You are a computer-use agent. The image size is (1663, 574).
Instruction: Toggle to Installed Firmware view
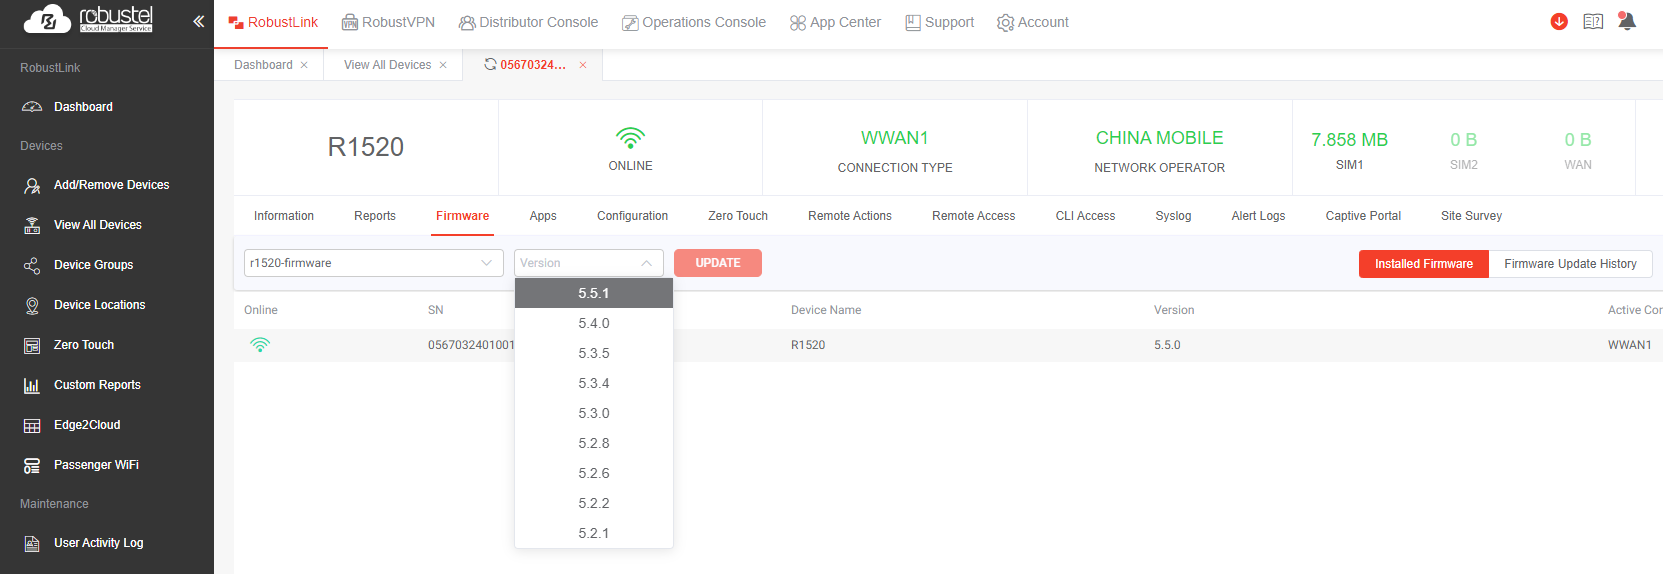(x=1423, y=264)
